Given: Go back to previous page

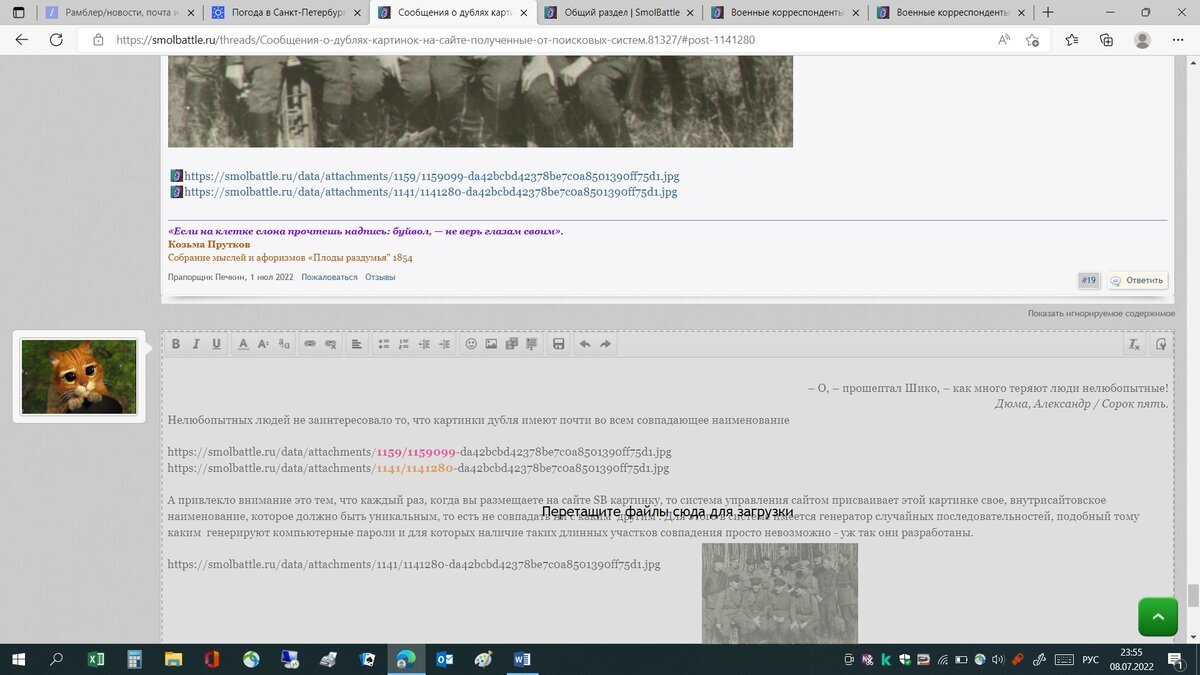Looking at the screenshot, I should click(22, 40).
